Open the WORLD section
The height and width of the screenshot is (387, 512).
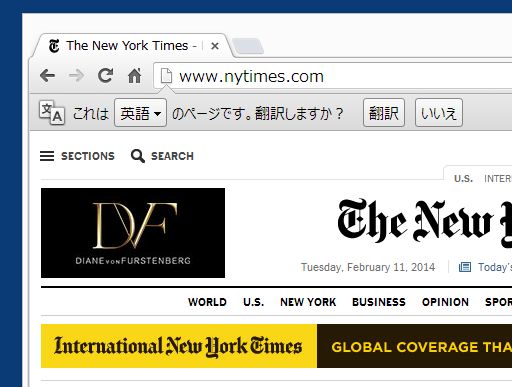[x=207, y=302]
